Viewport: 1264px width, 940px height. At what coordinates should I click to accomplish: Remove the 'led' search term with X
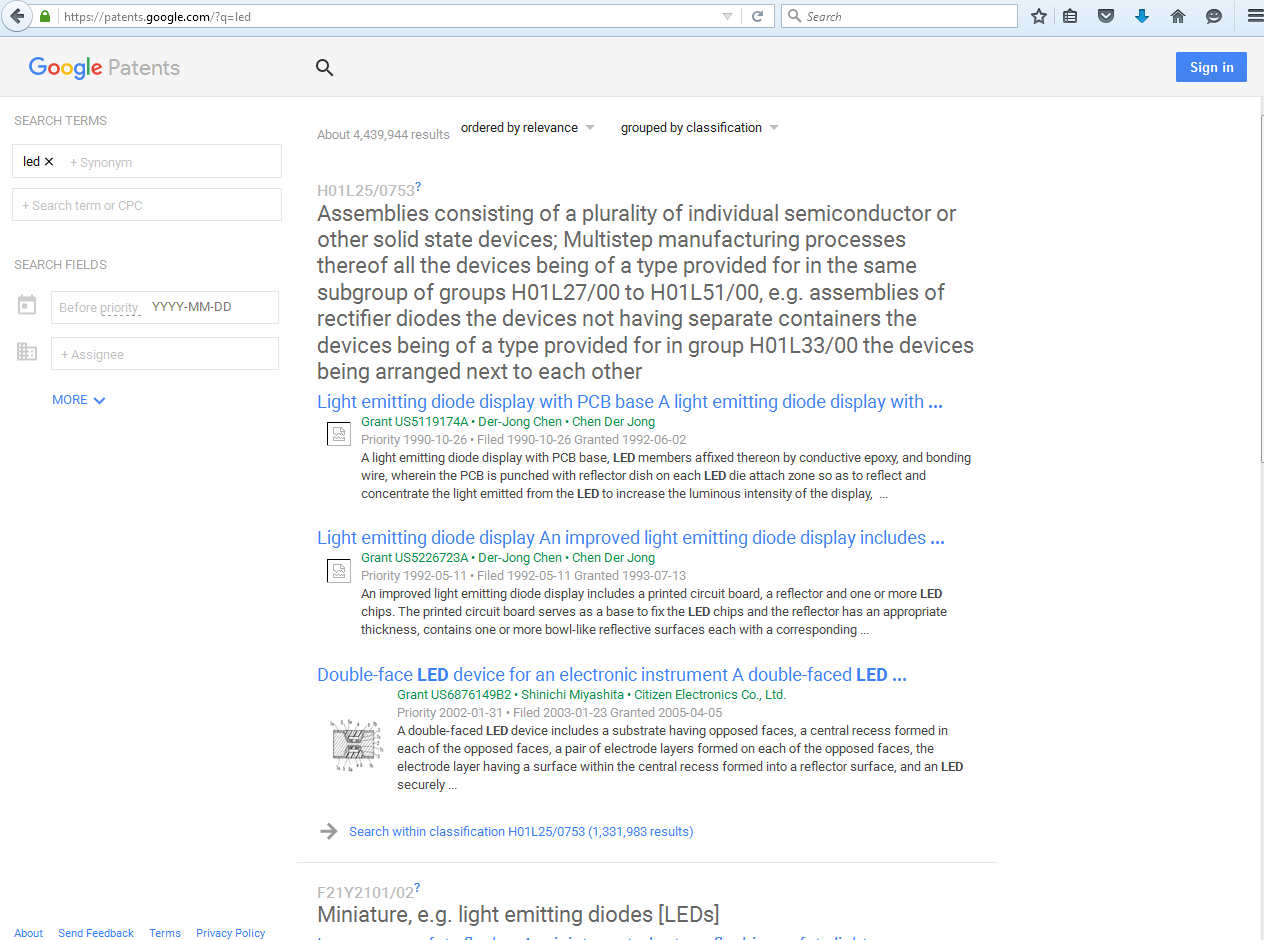pos(49,162)
